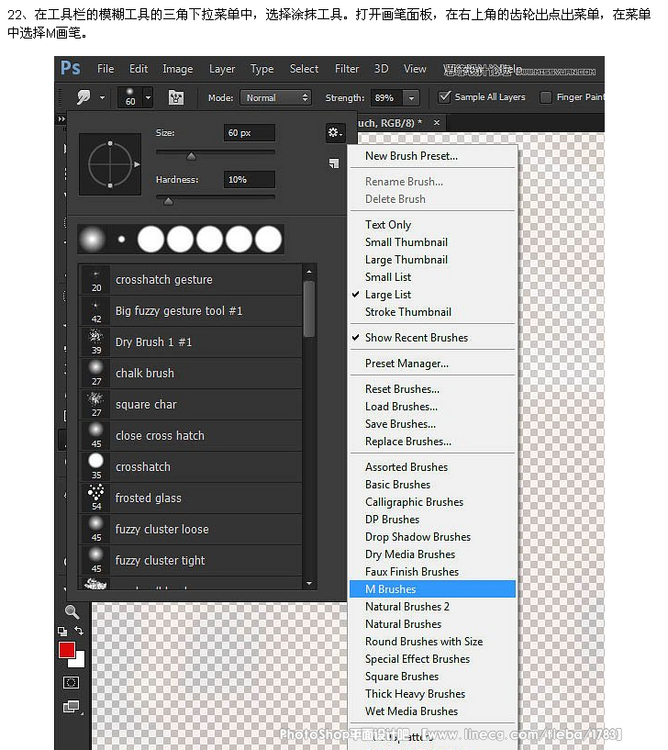Open brush preset picker showing size 60
The width and height of the screenshot is (668, 750).
(135, 98)
